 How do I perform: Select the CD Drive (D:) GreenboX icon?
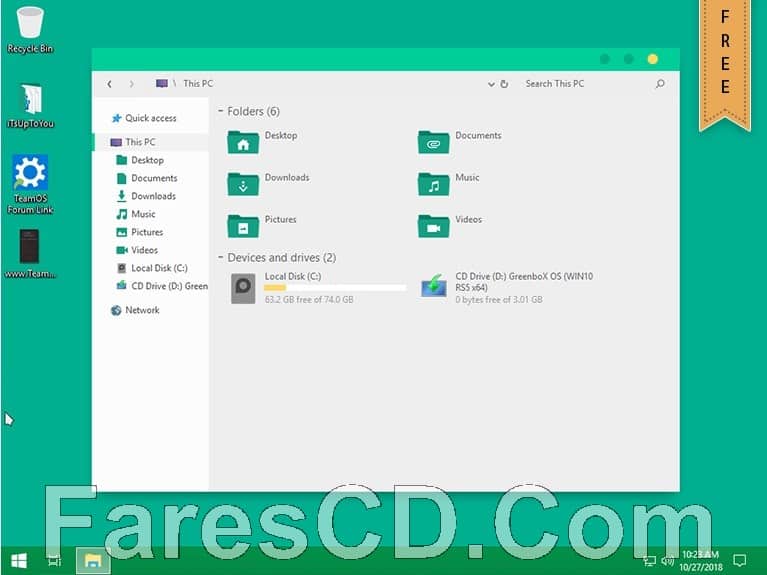(433, 286)
